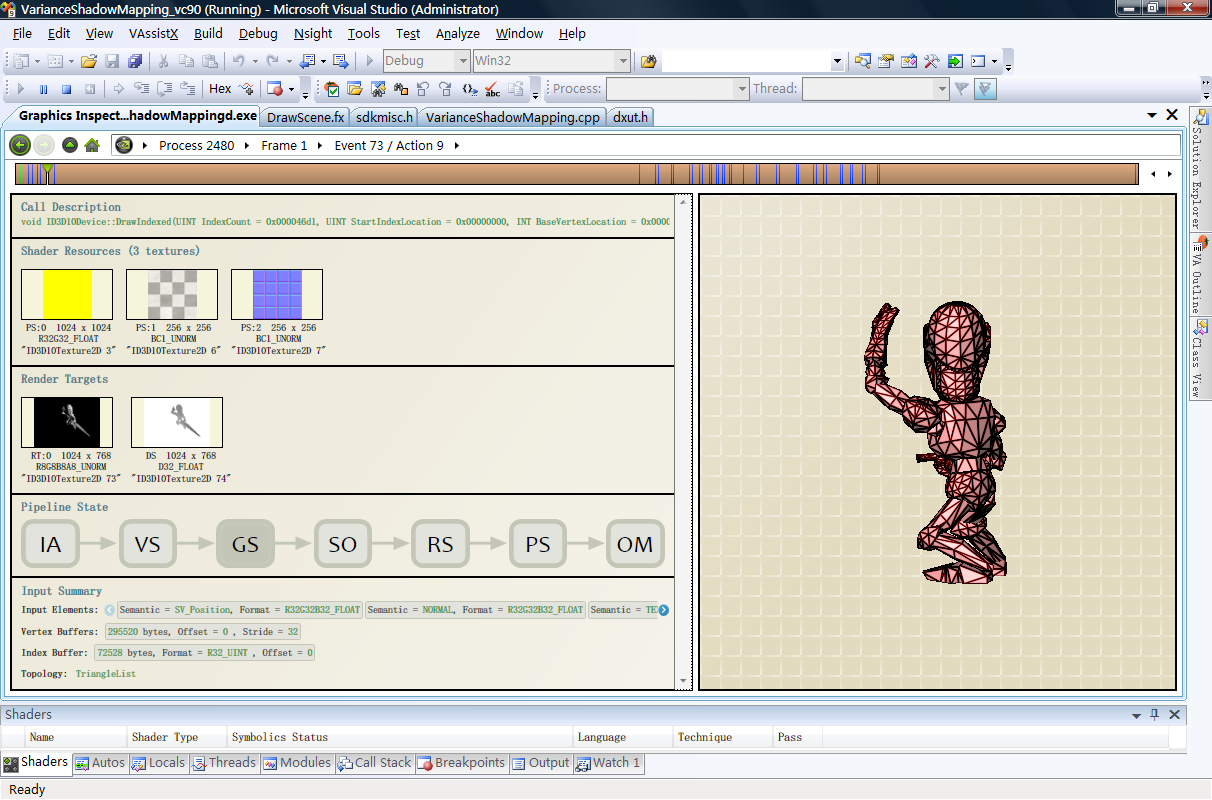Viewport: 1212px width, 800px height.
Task: Click the Undo toolbar icon
Action: (238, 61)
